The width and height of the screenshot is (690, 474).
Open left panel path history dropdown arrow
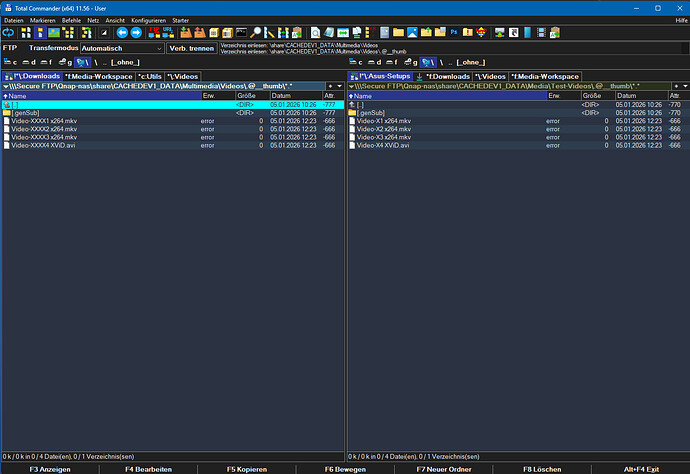[338, 86]
